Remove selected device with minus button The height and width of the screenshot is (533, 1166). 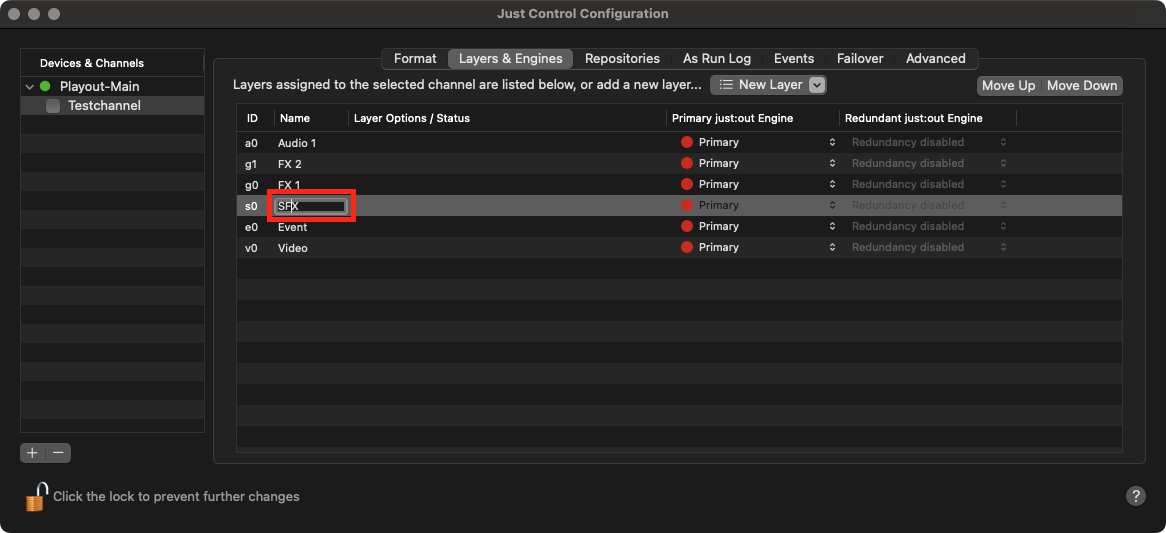58,452
